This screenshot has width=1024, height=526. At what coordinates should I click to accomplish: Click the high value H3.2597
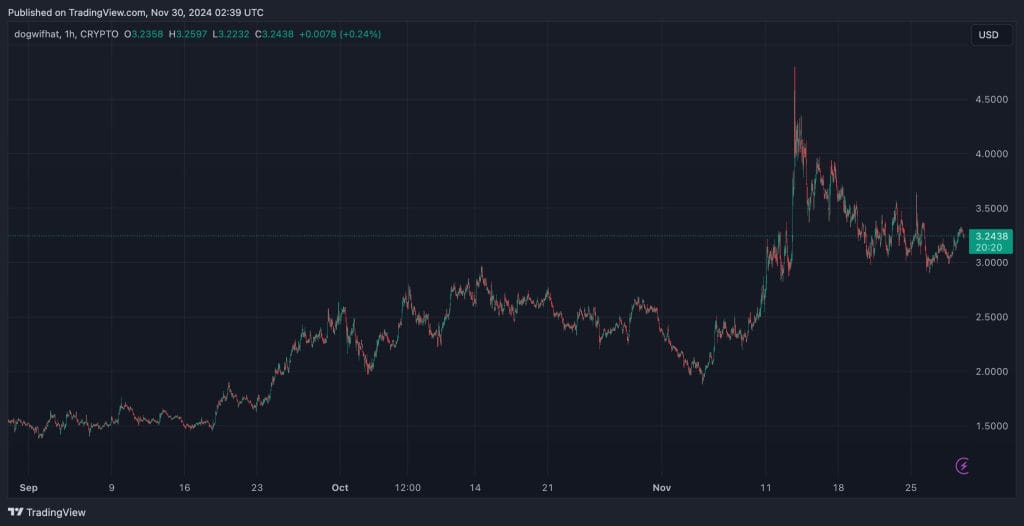pyautogui.click(x=189, y=34)
